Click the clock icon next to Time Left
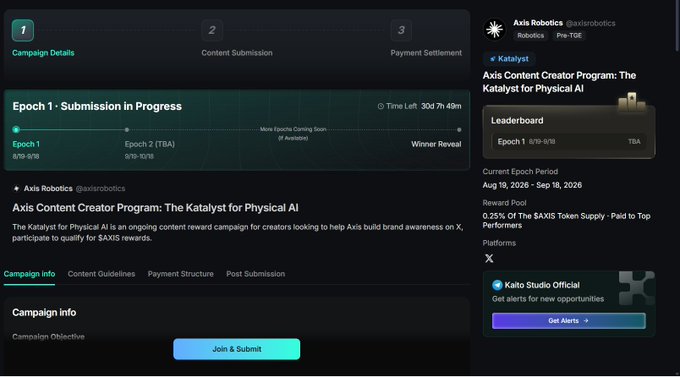 [381, 106]
